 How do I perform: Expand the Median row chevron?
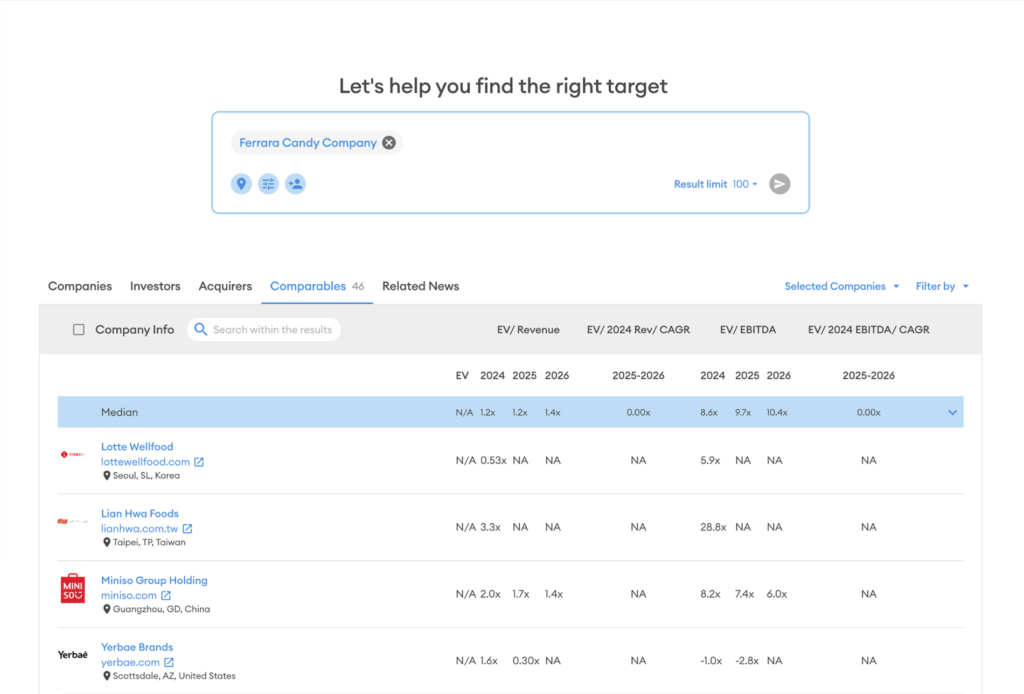[952, 413]
